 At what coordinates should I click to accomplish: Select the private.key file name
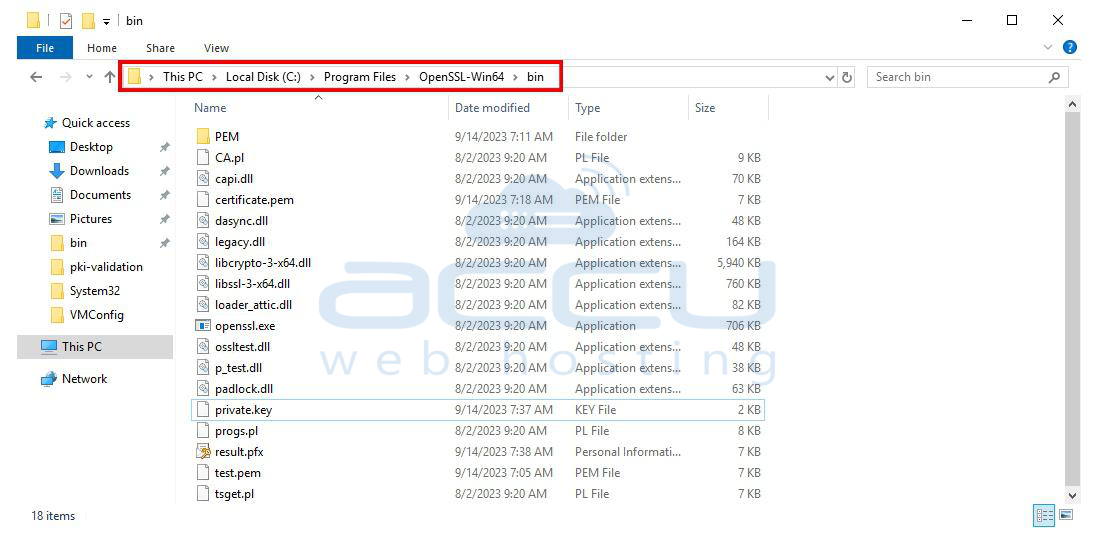tap(243, 410)
